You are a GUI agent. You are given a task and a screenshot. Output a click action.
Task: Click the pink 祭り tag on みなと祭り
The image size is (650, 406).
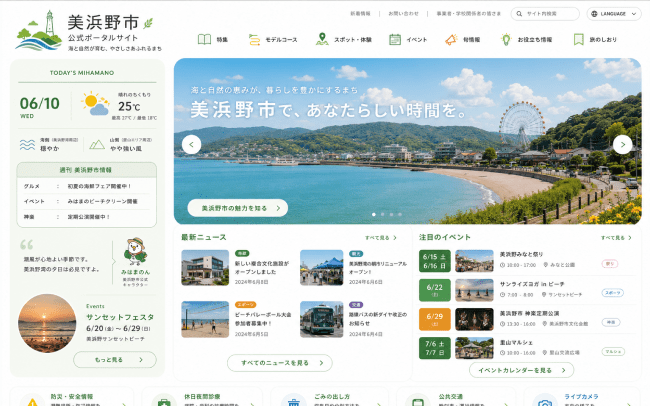coord(610,263)
